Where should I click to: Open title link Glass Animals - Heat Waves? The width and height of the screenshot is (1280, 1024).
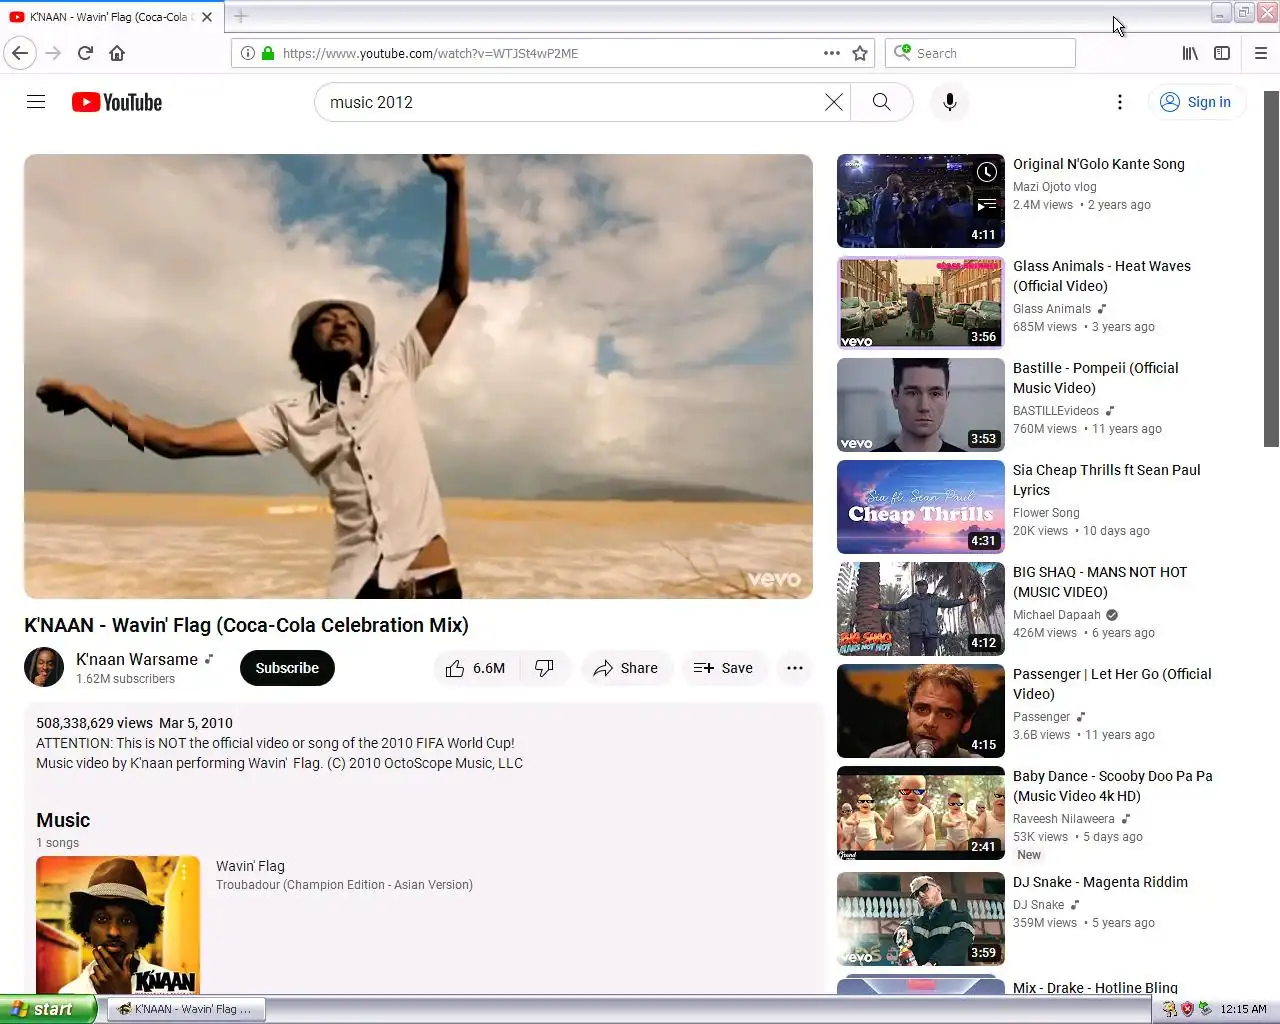tap(1102, 276)
